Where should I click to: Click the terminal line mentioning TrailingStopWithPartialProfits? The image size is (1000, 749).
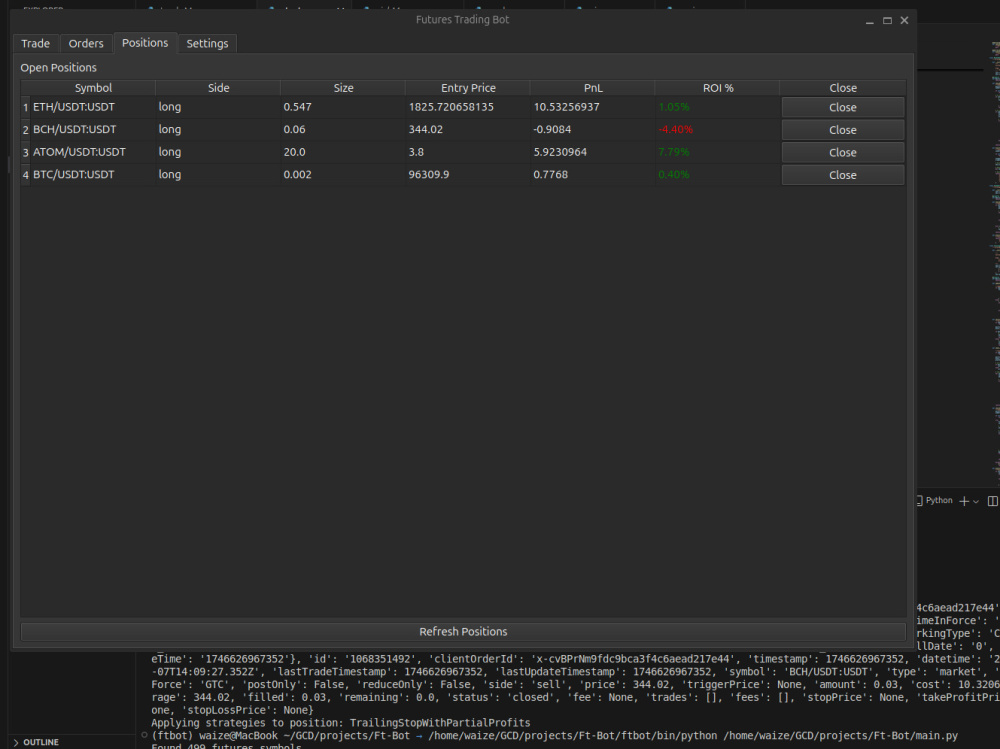coord(341,723)
